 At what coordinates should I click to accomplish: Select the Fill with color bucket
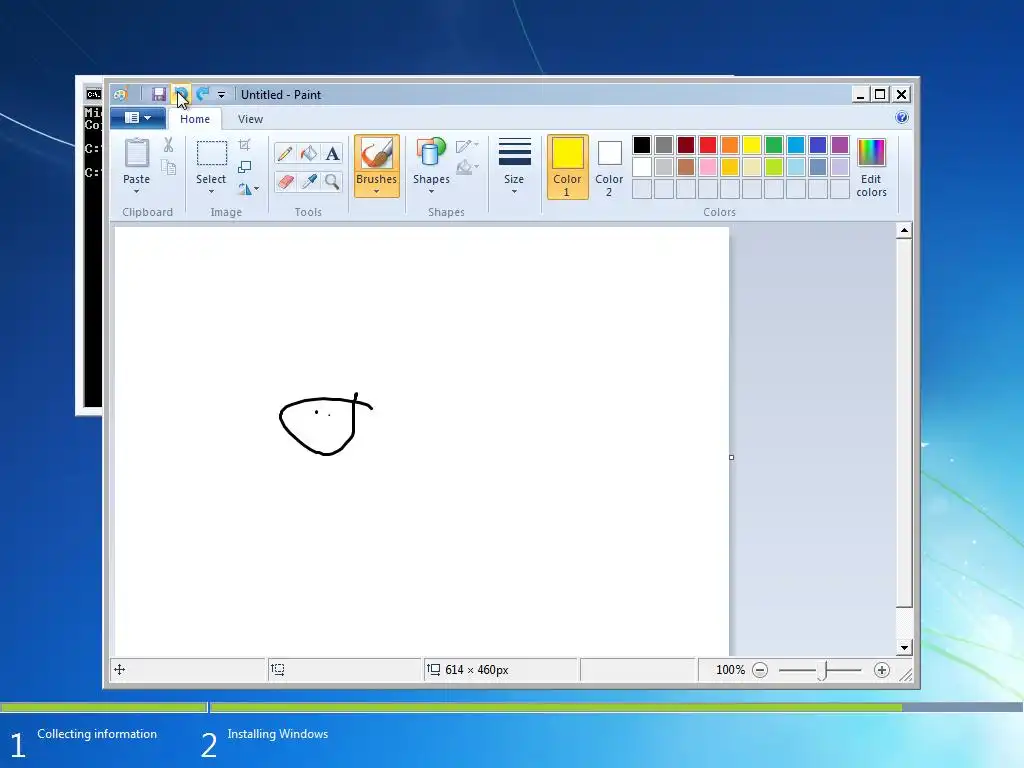[308, 153]
